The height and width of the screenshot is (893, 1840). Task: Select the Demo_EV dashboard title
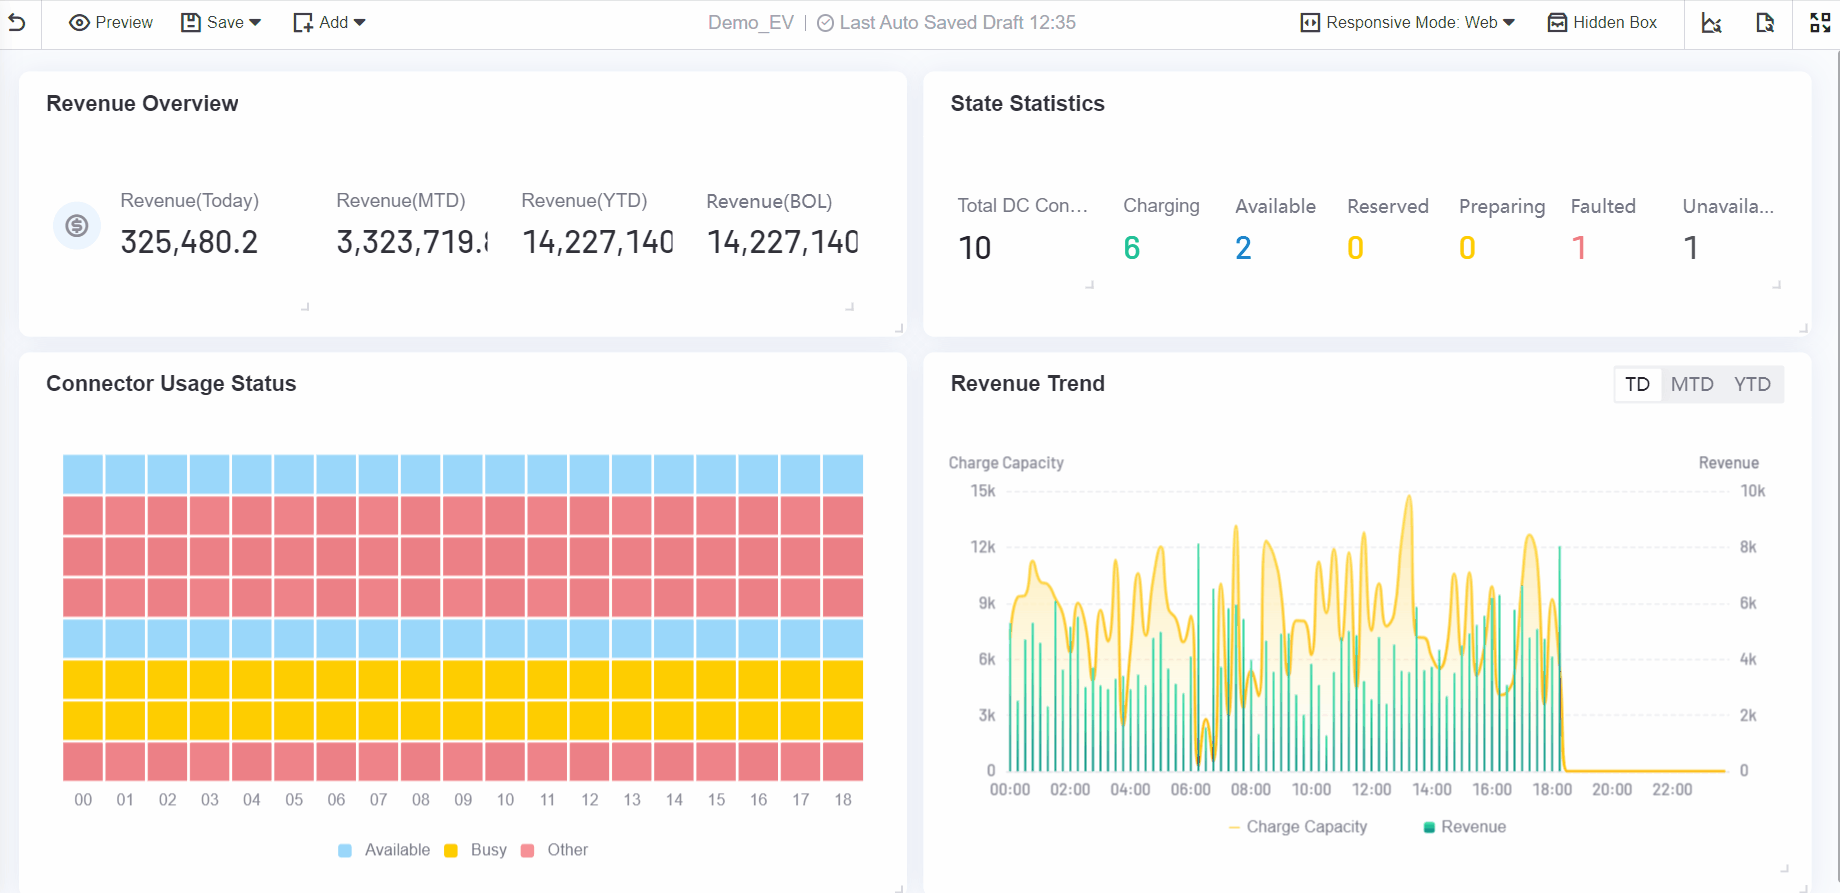pos(750,22)
